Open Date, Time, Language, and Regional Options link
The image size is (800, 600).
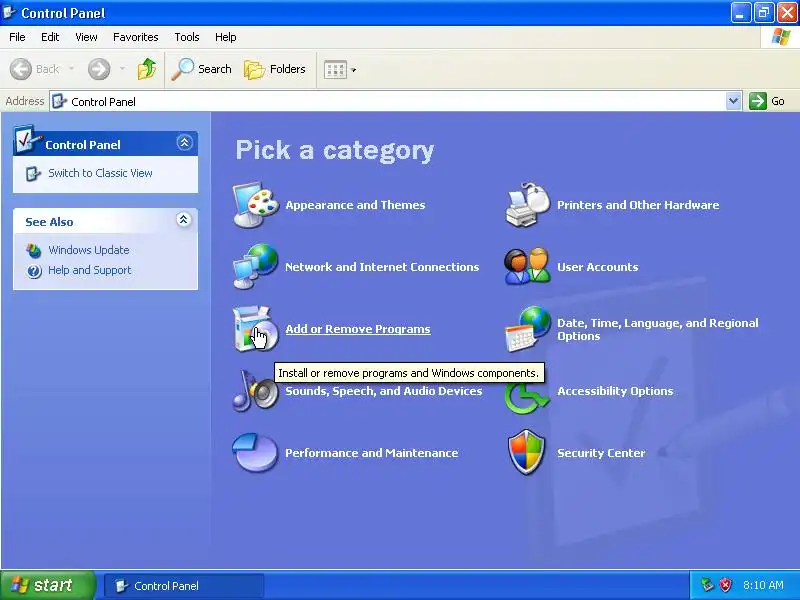click(x=658, y=329)
